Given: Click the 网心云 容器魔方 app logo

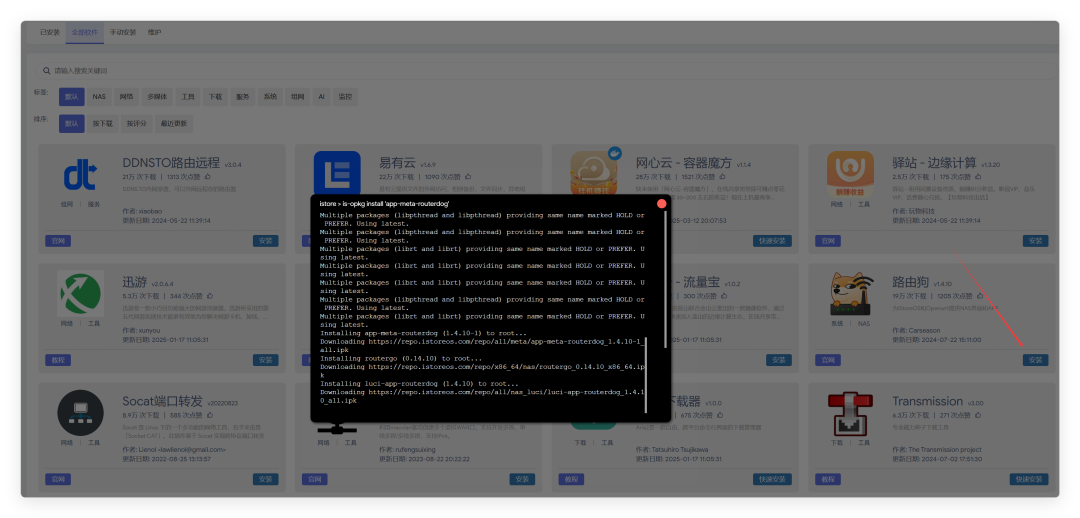Looking at the screenshot, I should 593,174.
